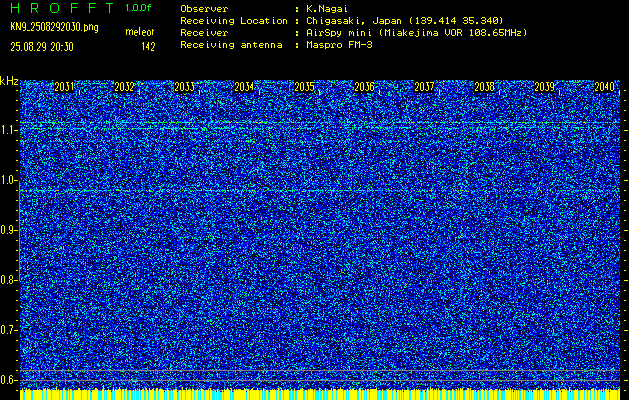Click the Receiving Location label
The height and width of the screenshot is (400, 629).
pos(234,21)
